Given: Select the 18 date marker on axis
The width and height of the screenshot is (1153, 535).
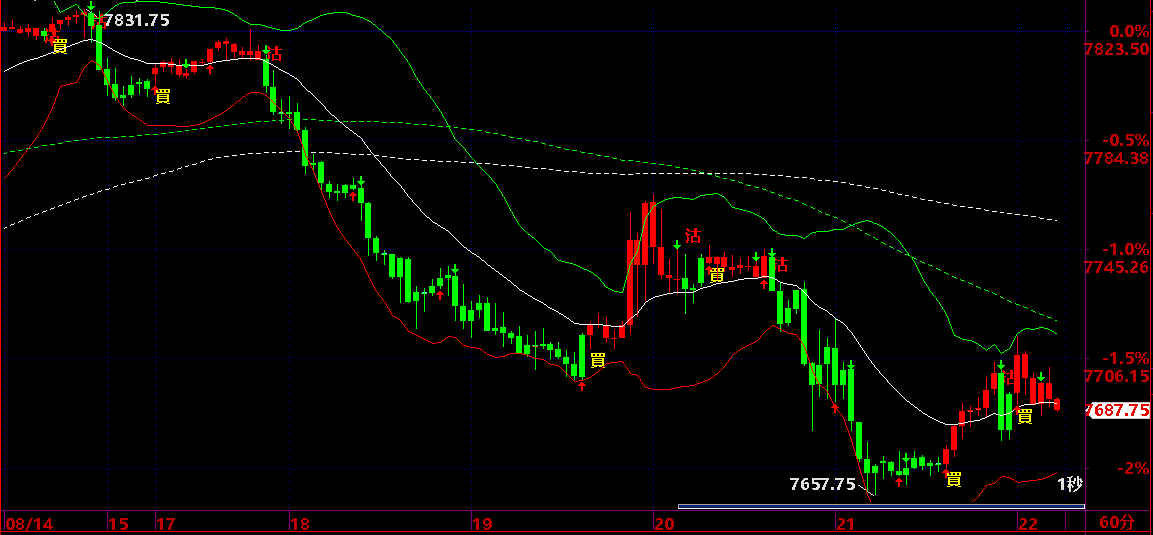Looking at the screenshot, I should tap(299, 523).
